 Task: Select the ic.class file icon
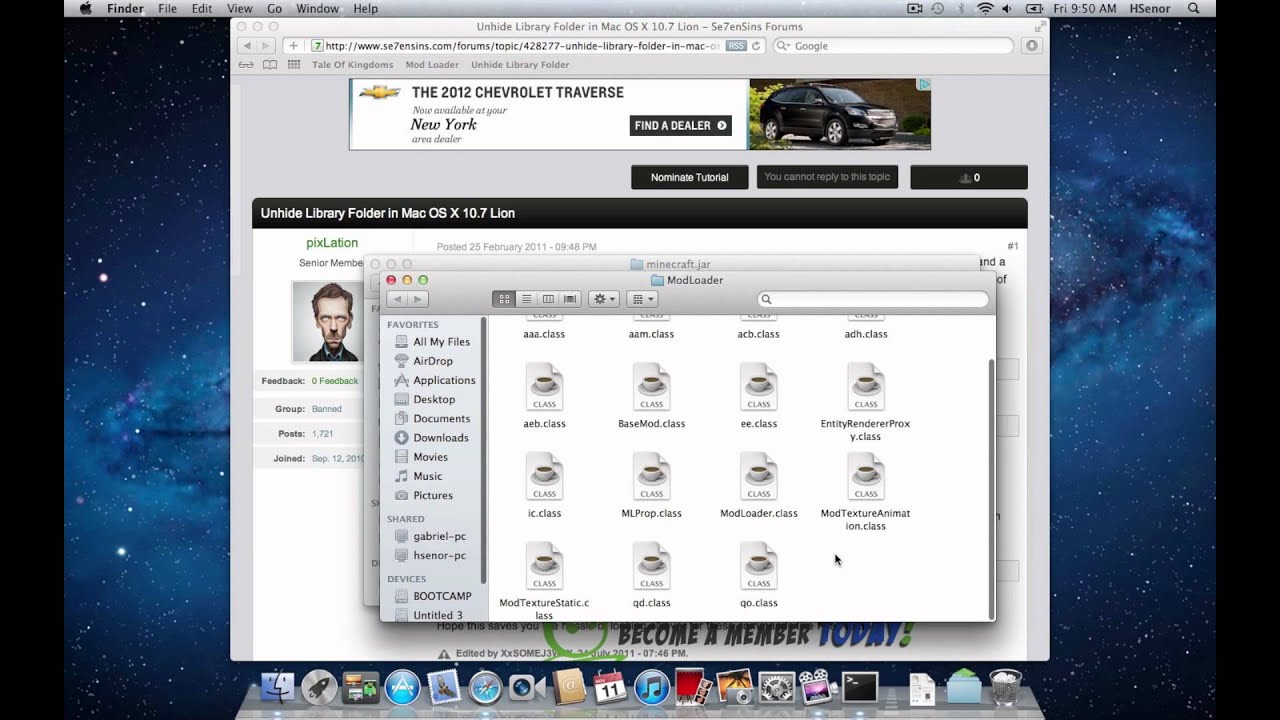coord(545,477)
